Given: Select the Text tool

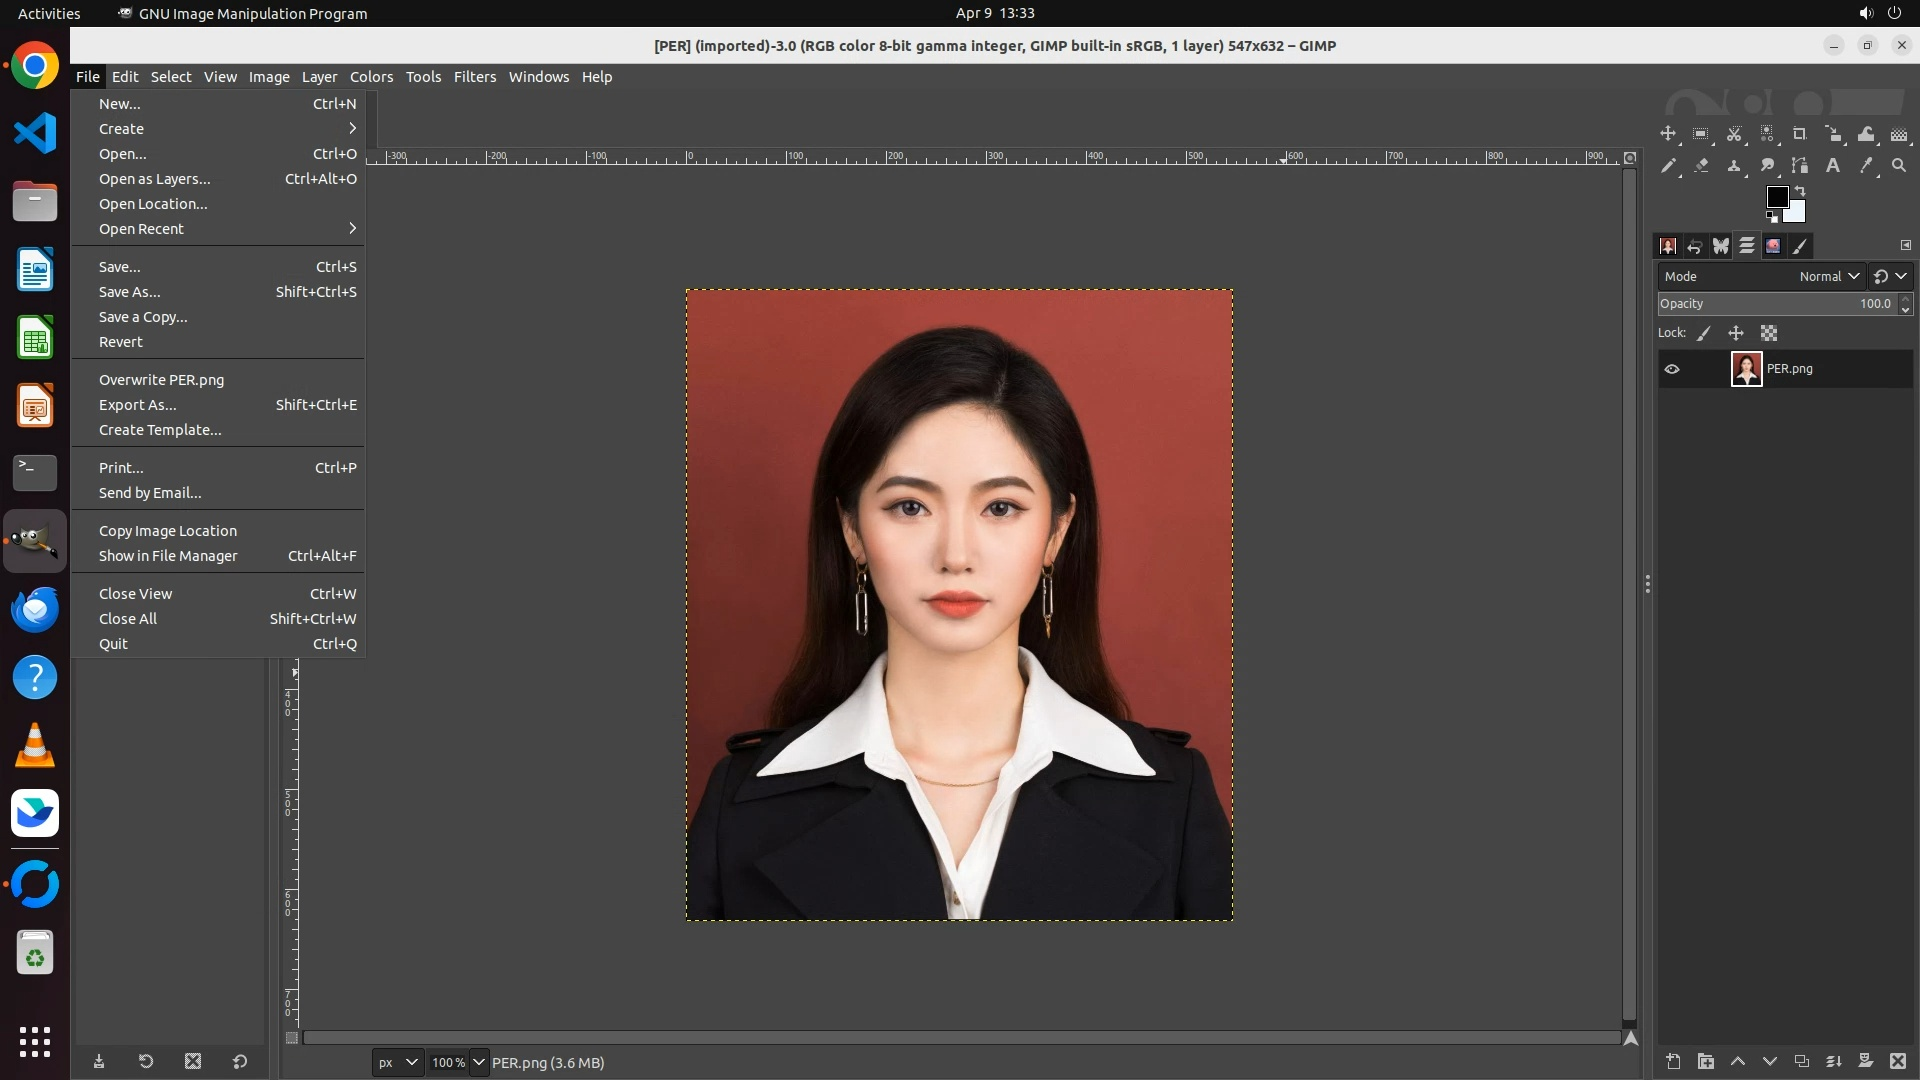Looking at the screenshot, I should pos(1833,166).
